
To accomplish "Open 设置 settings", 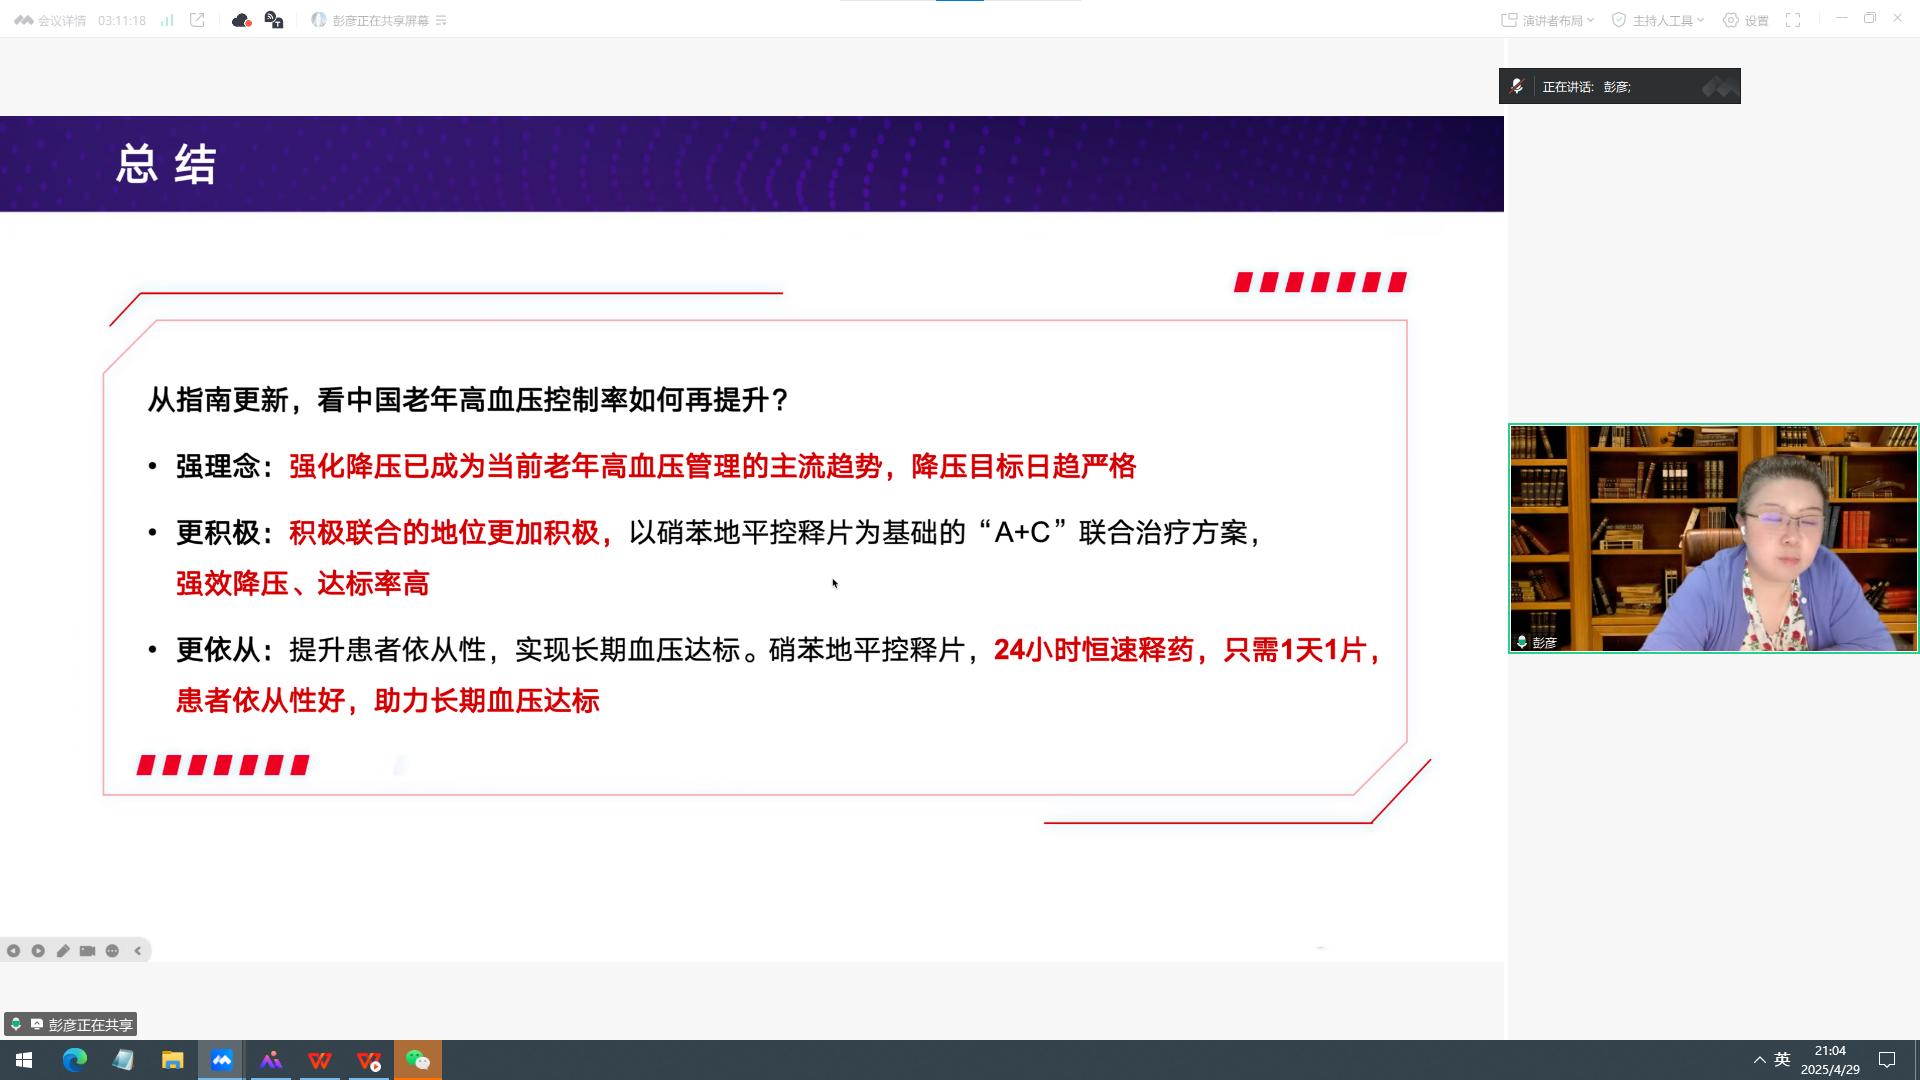I will pos(1746,20).
